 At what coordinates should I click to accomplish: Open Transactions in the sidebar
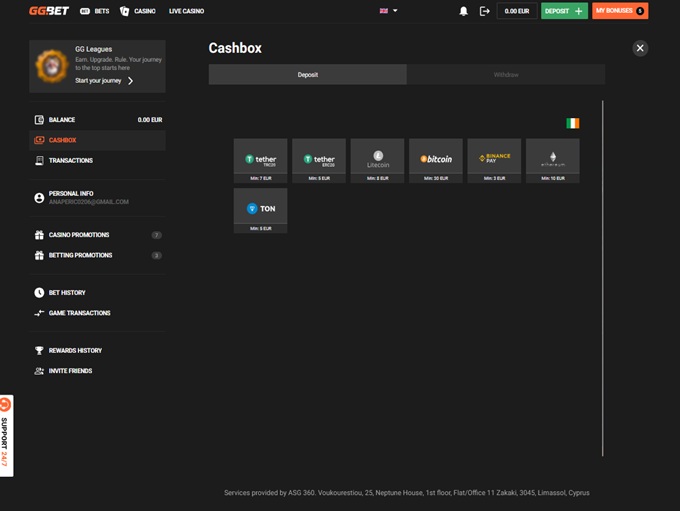point(70,160)
